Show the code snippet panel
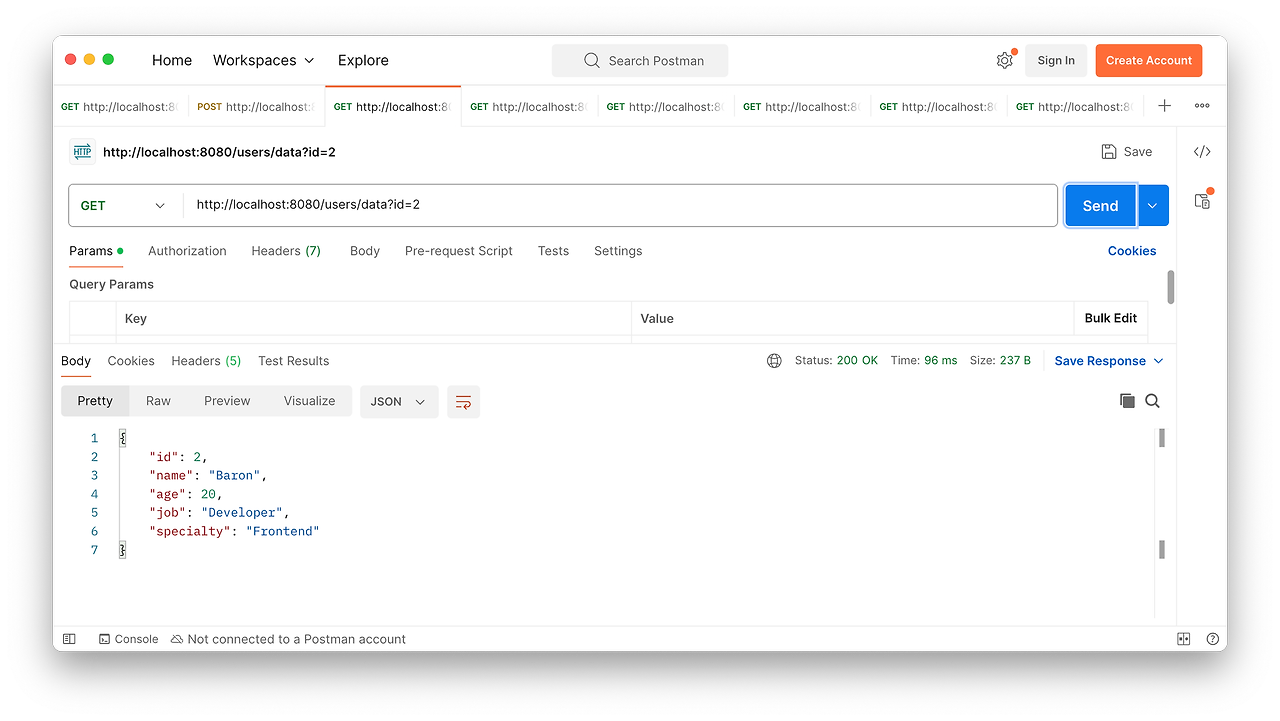The image size is (1280, 721). [x=1202, y=152]
